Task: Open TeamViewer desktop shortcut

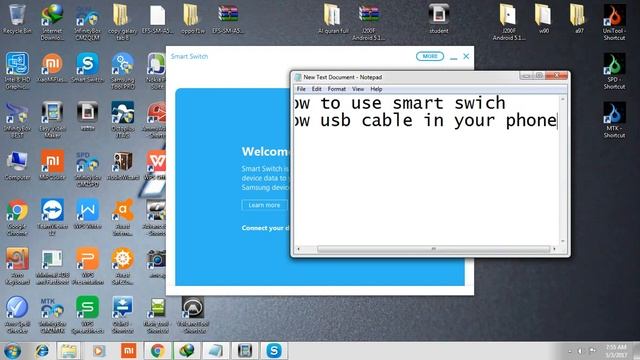Action: (x=52, y=217)
